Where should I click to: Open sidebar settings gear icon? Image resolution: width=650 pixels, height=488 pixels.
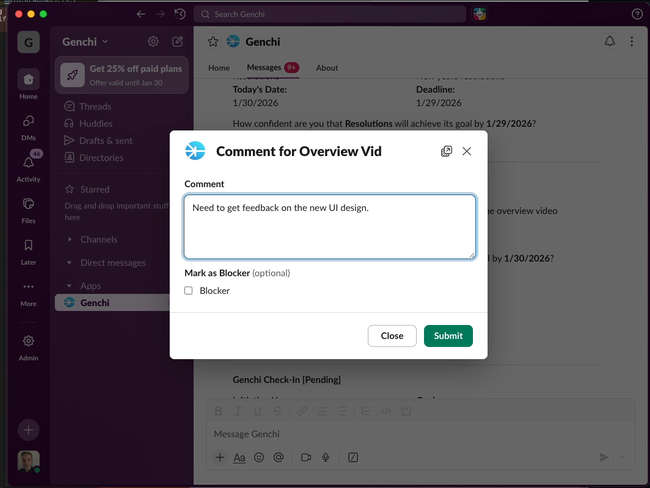[153, 41]
